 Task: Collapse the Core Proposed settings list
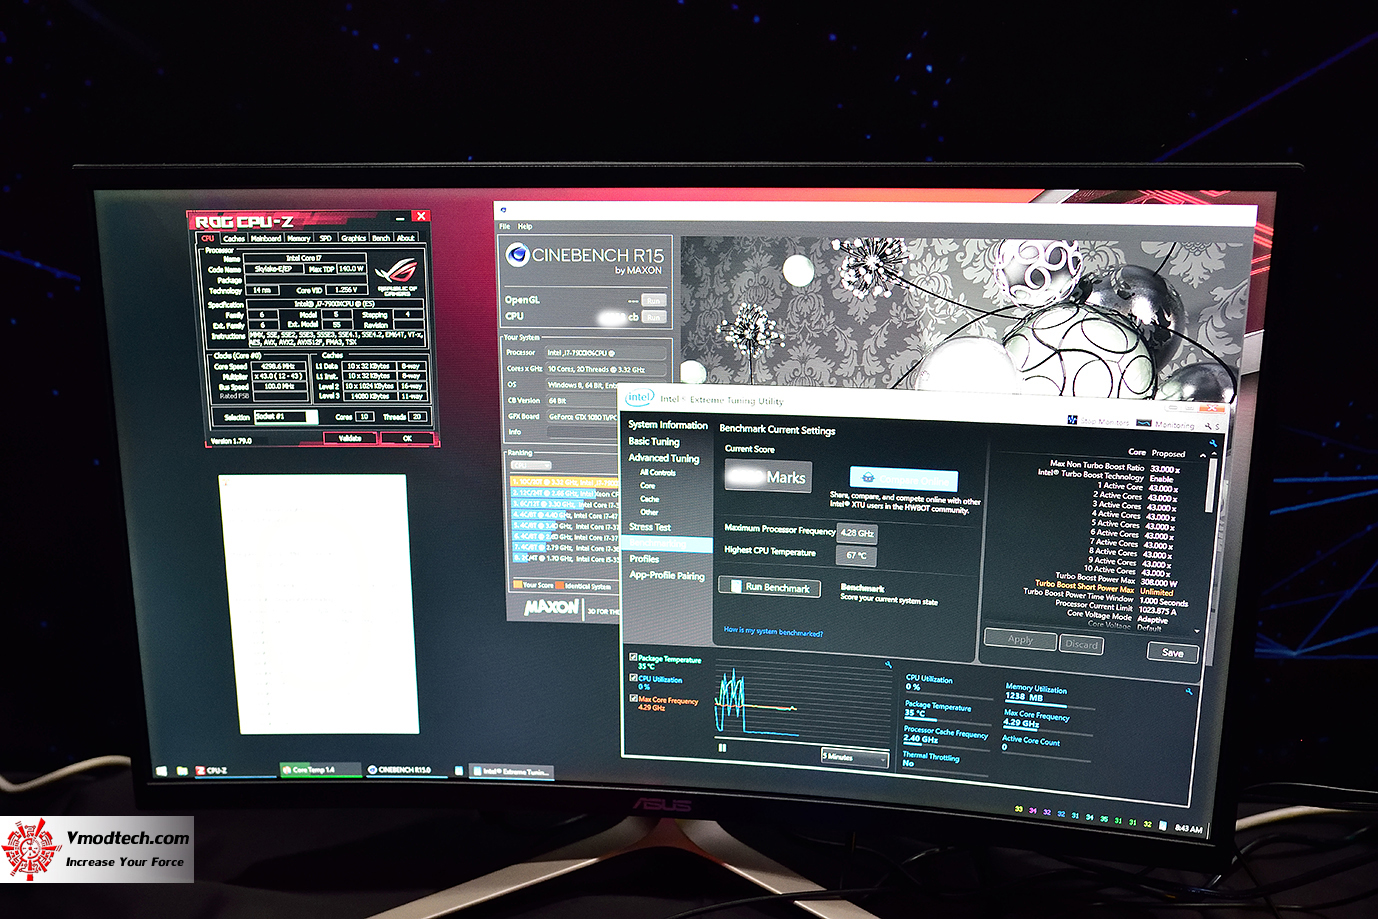coord(1203,457)
